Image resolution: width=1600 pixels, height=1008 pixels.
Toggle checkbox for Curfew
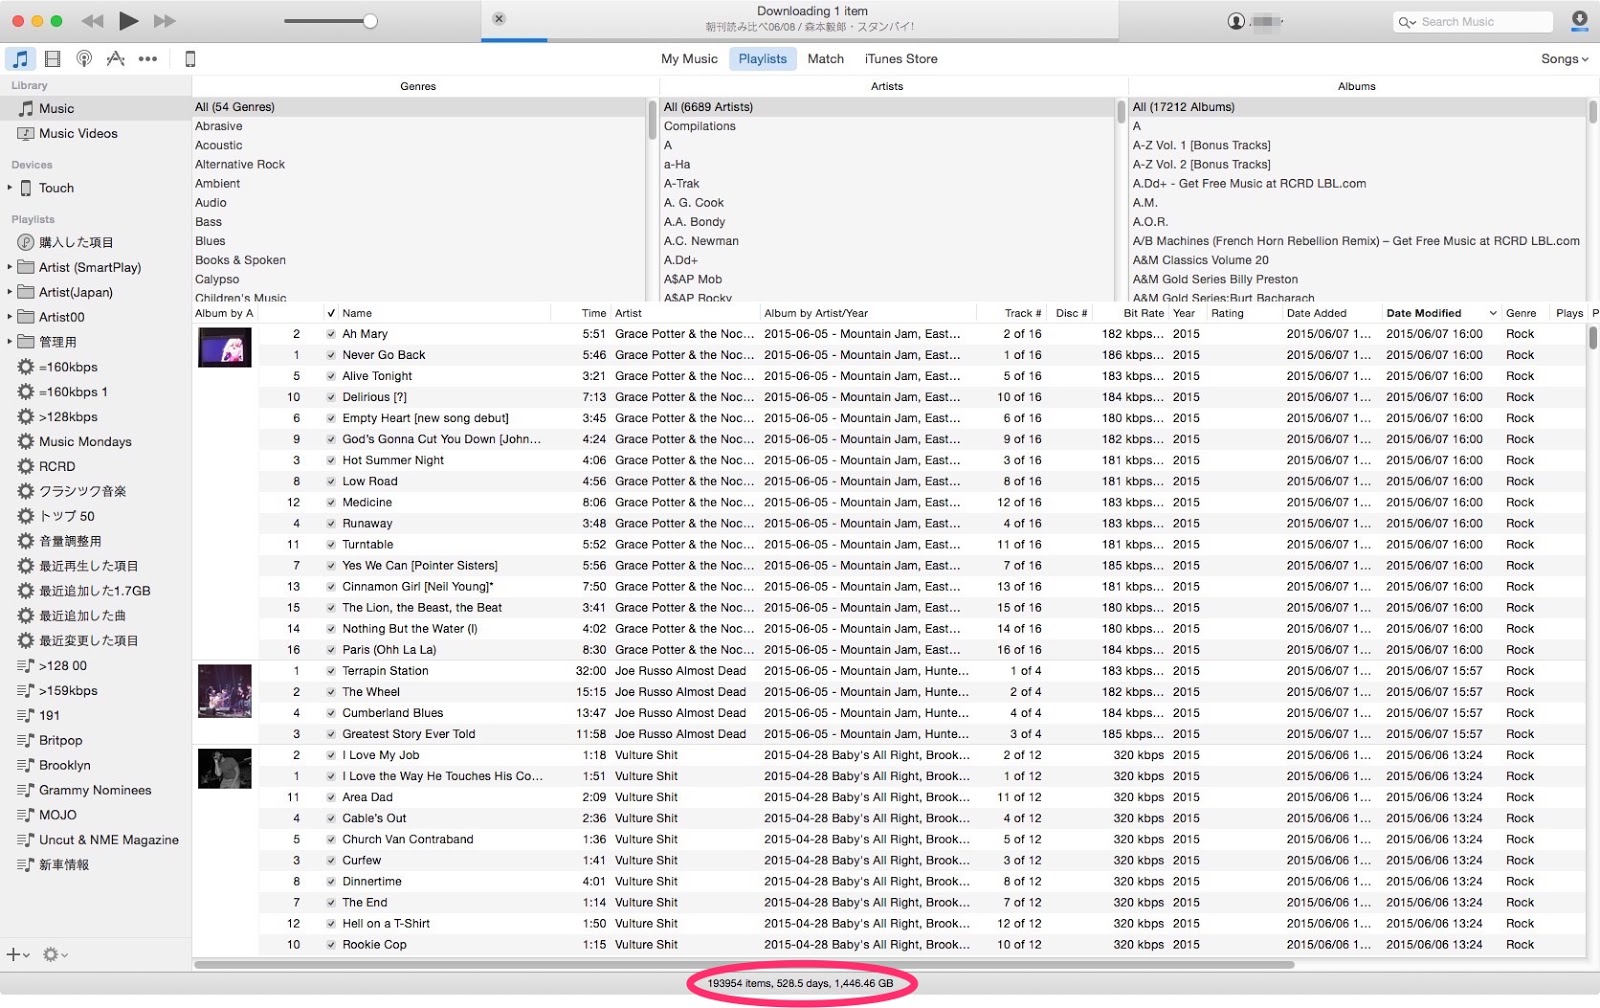point(331,860)
